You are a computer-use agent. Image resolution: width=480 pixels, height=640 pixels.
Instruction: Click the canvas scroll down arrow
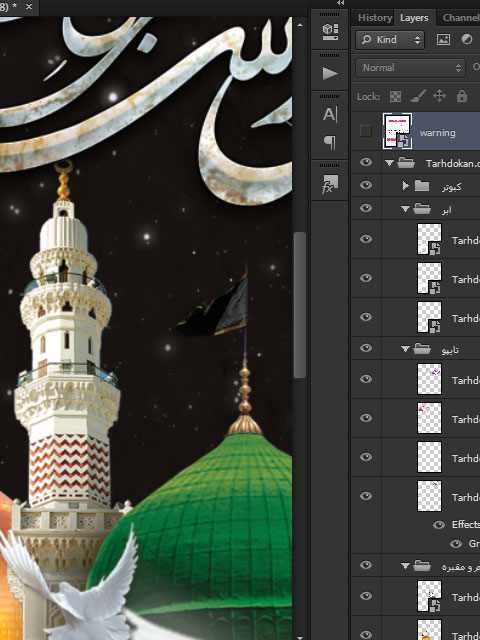coord(300,638)
